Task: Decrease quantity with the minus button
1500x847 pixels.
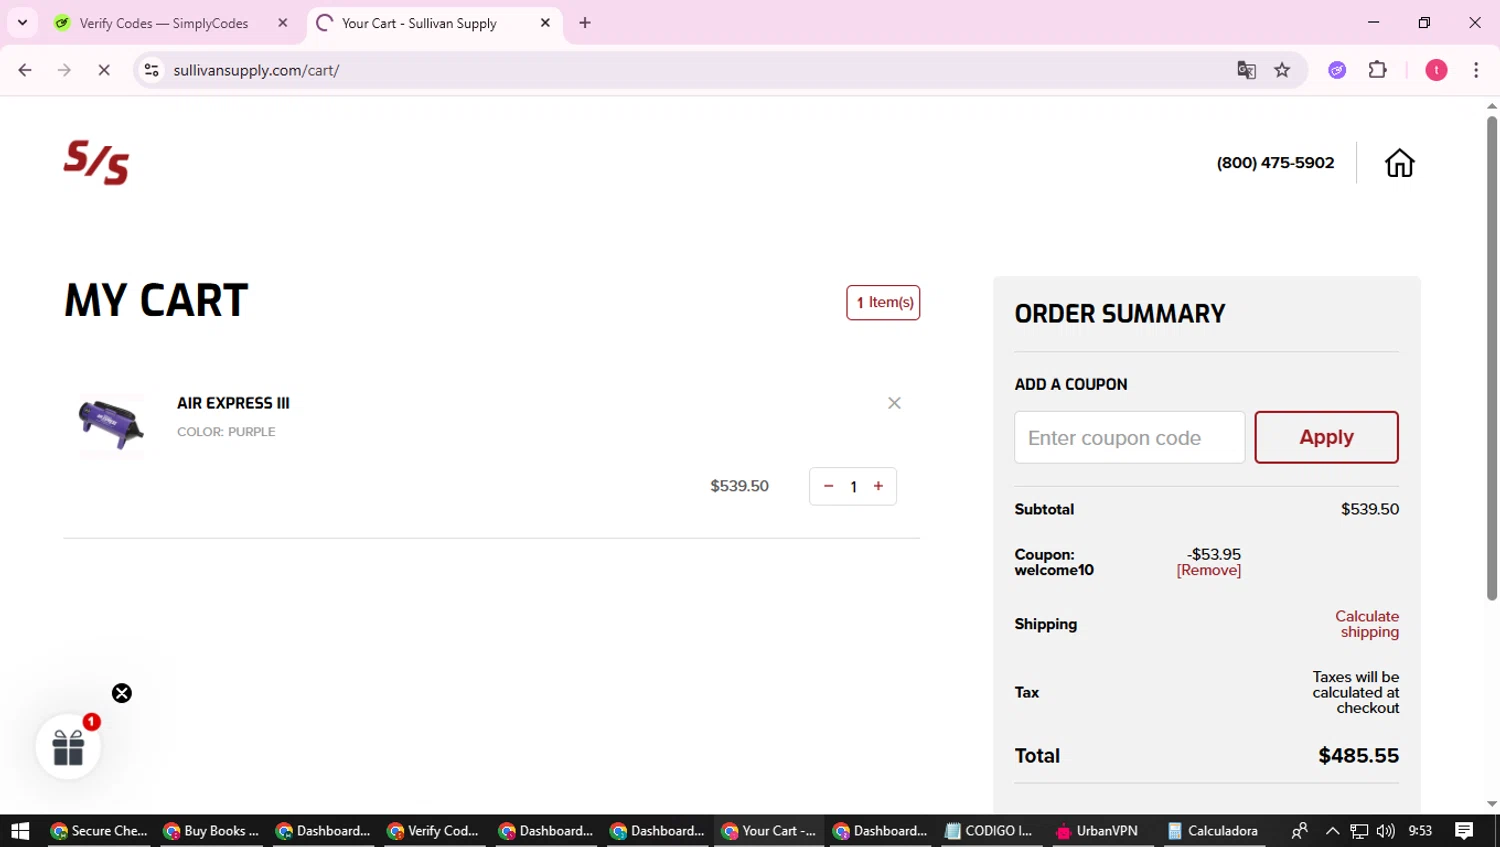Action: click(x=828, y=486)
